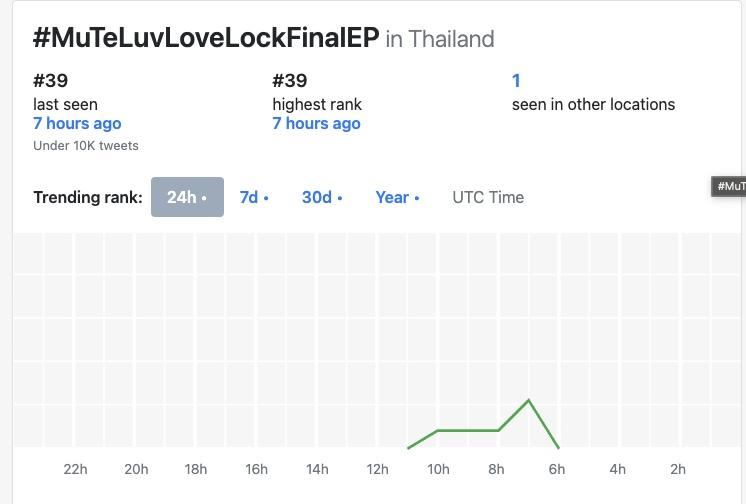
Task: Open the '1' other locations count link
Action: pos(516,81)
